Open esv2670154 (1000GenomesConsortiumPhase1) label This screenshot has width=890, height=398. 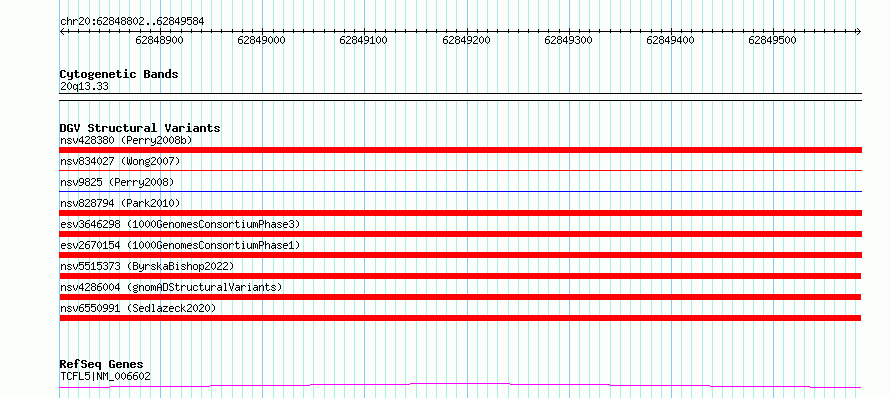[x=180, y=245]
